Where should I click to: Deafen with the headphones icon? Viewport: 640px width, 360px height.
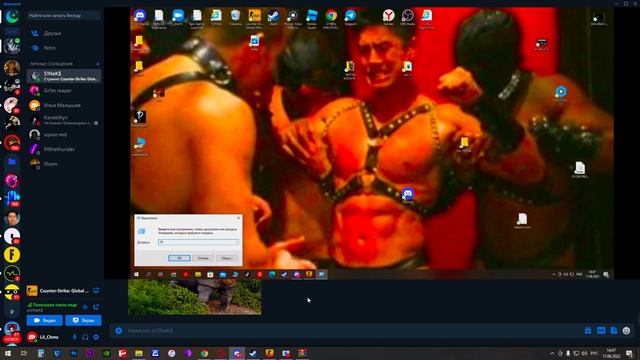(x=85, y=337)
